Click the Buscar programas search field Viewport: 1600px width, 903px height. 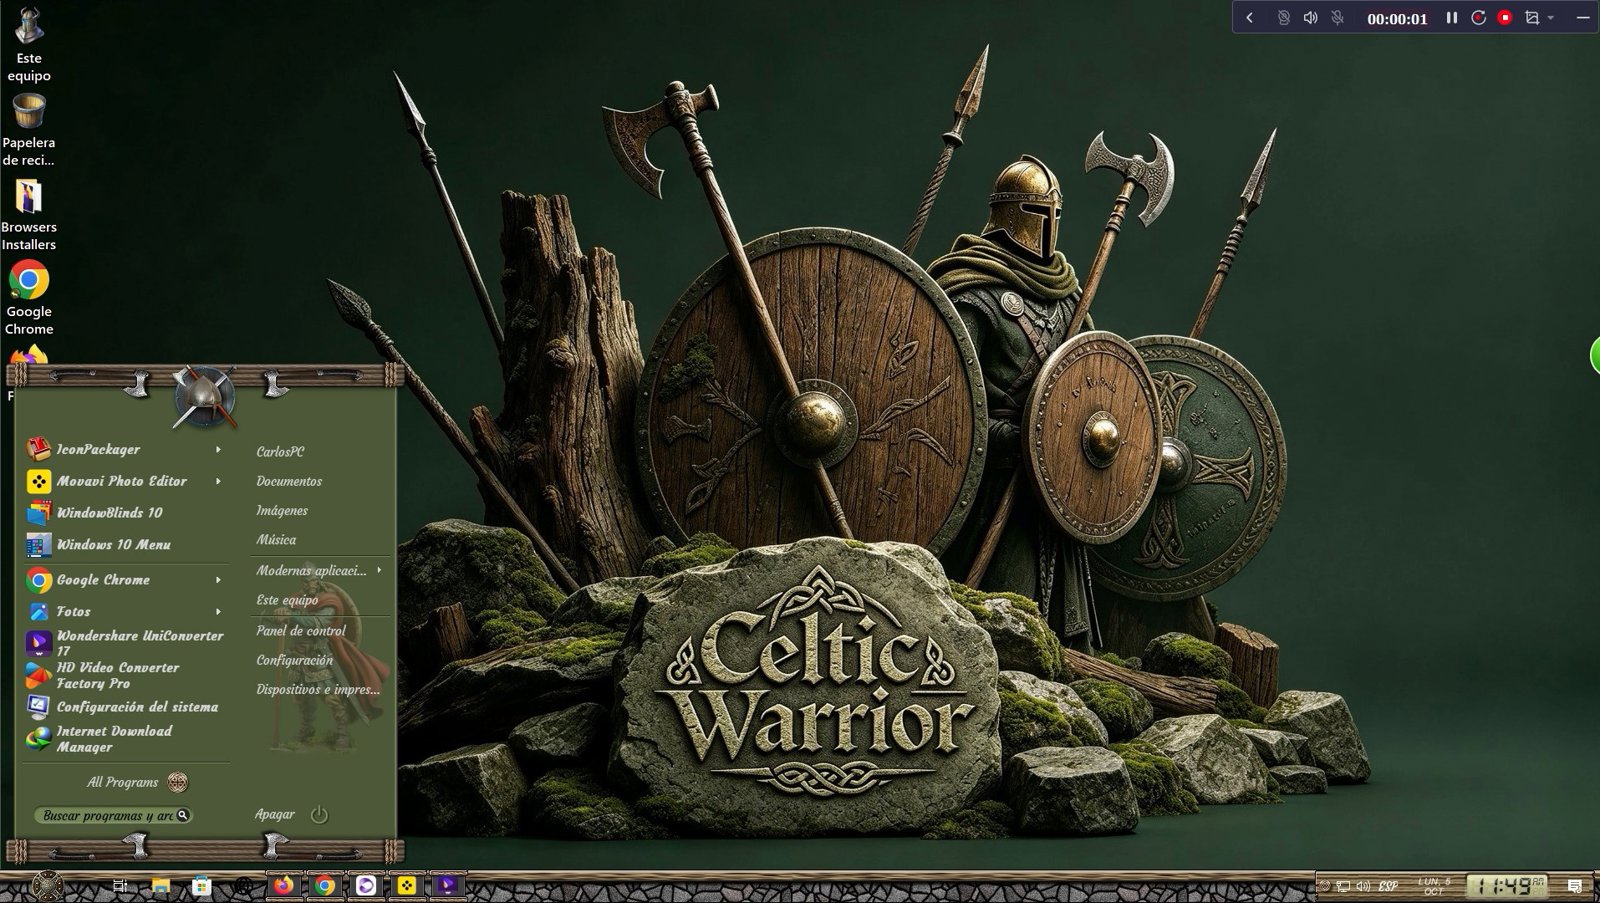coord(112,815)
